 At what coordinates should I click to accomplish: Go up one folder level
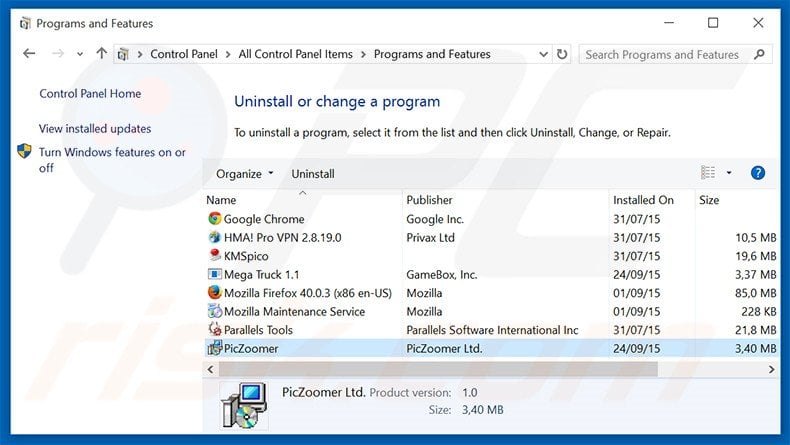tap(102, 53)
